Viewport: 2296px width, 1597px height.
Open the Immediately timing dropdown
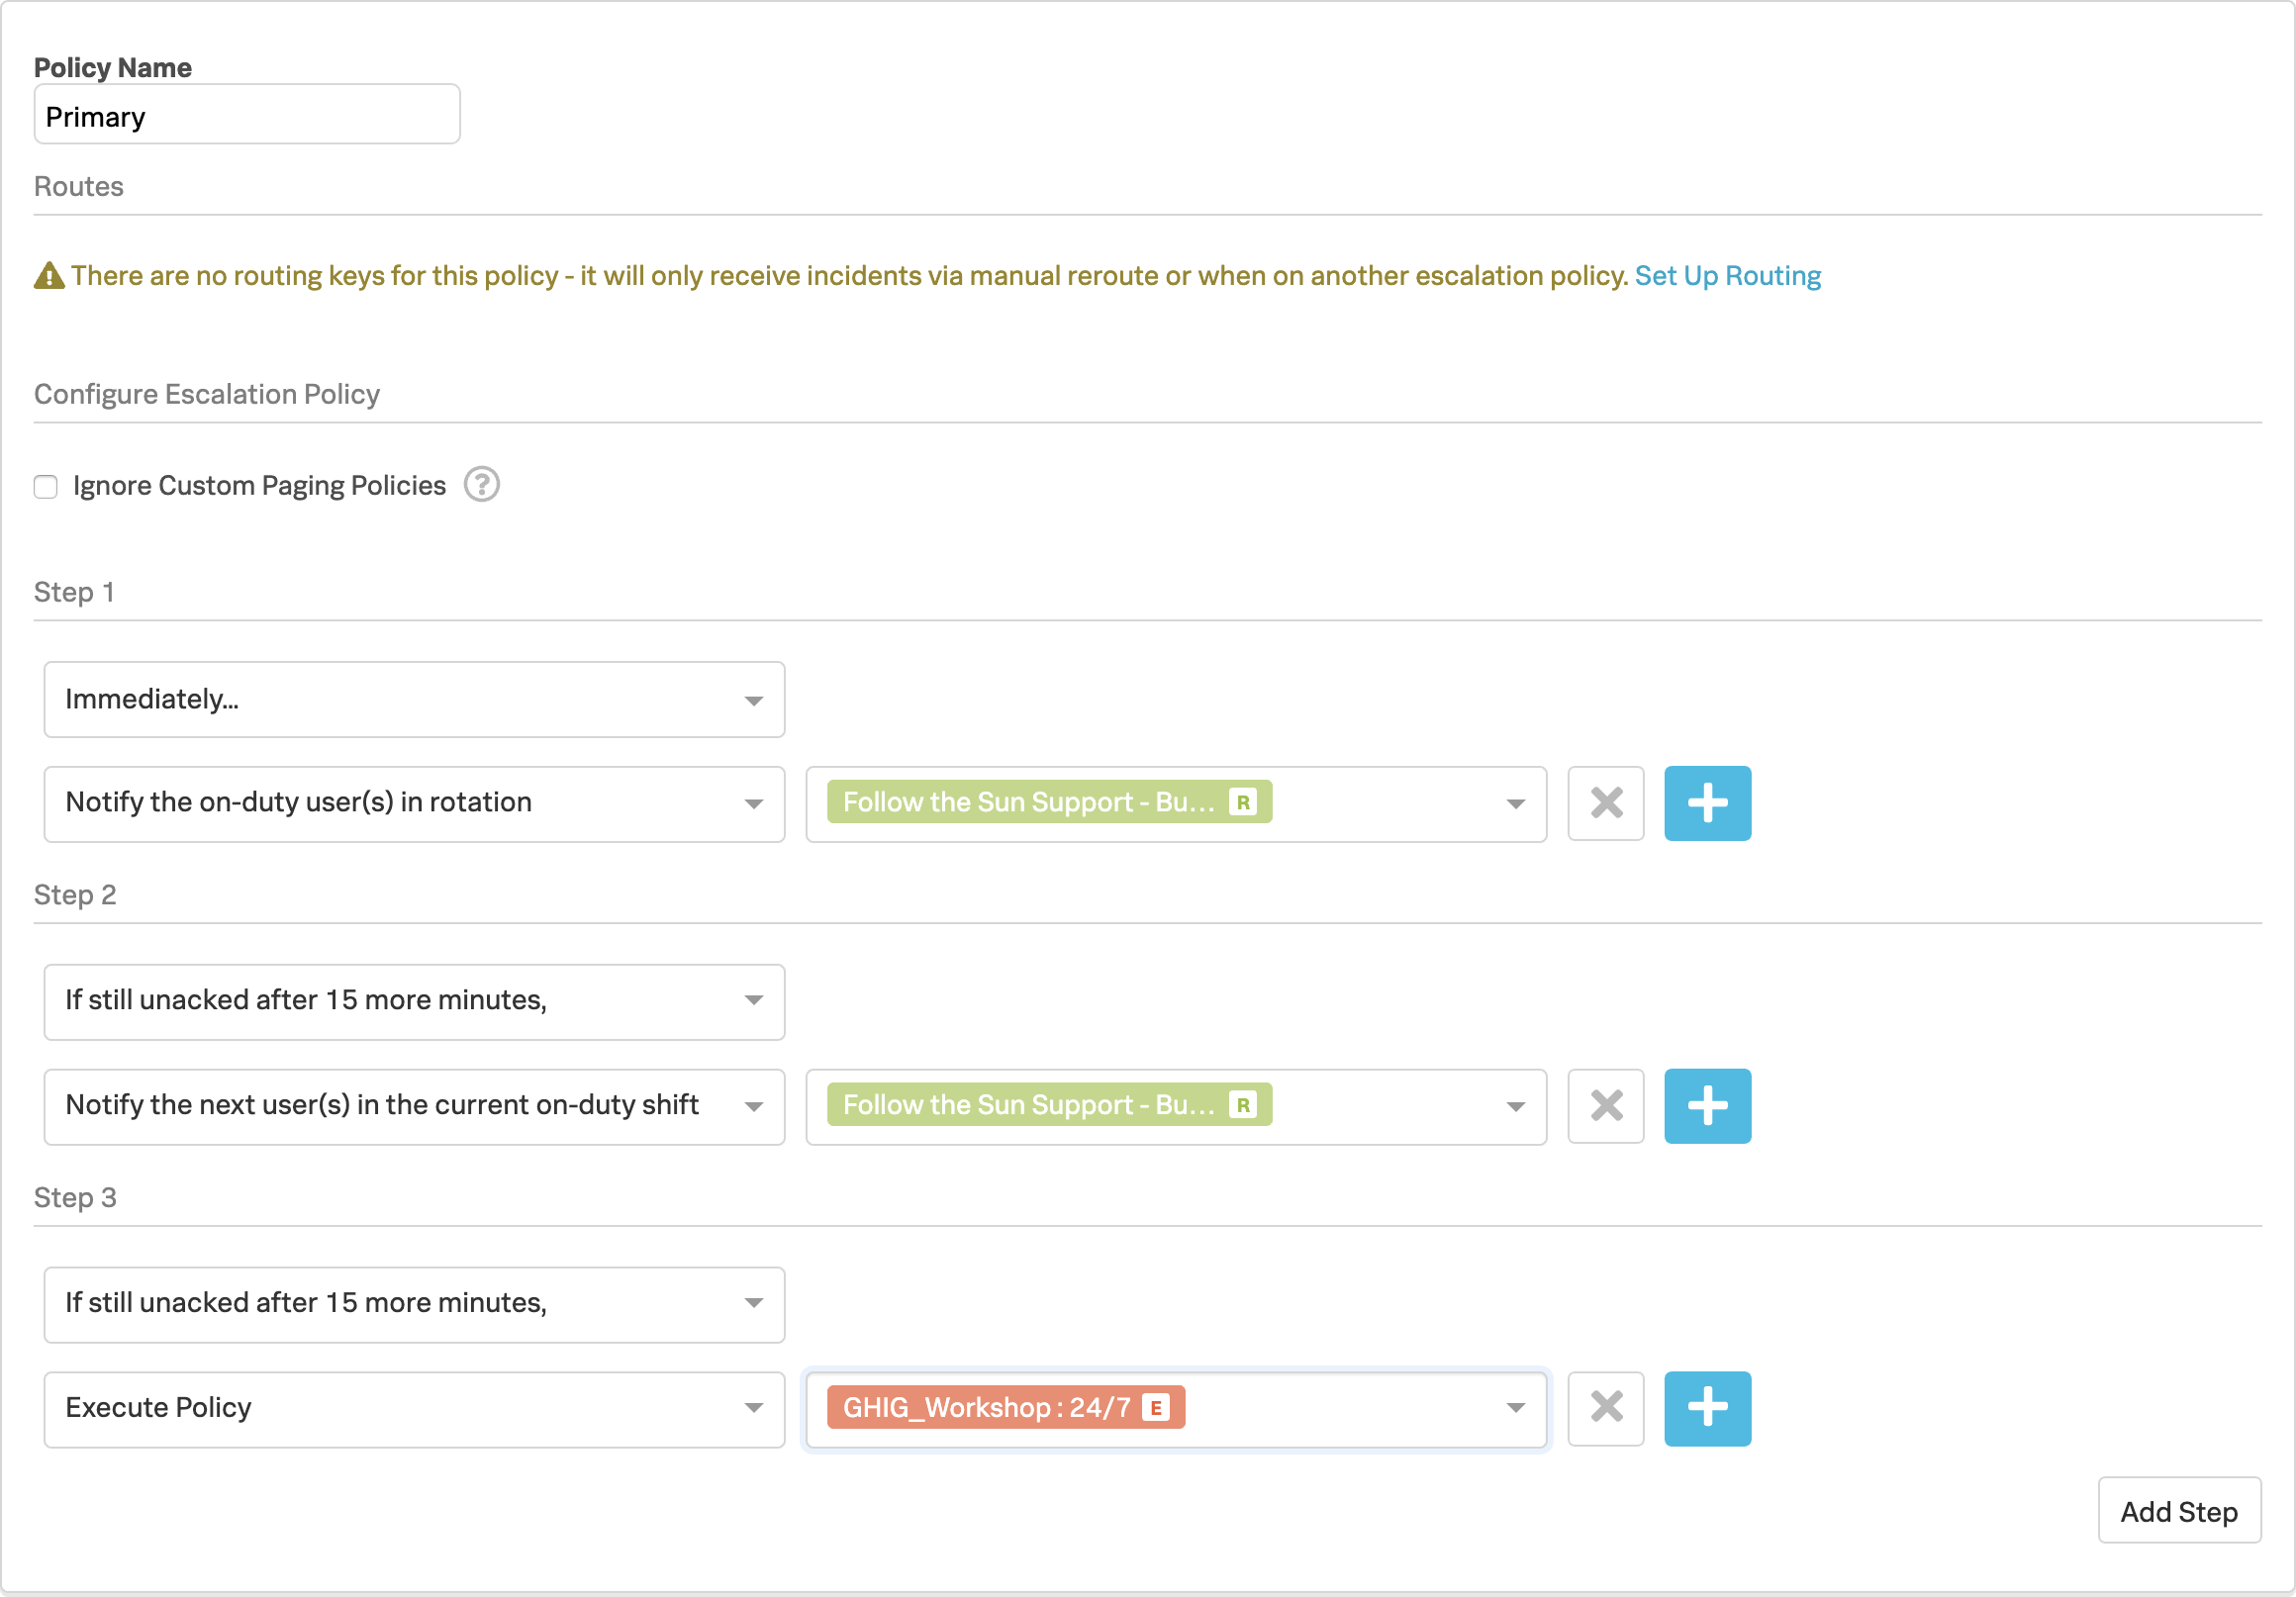point(414,700)
